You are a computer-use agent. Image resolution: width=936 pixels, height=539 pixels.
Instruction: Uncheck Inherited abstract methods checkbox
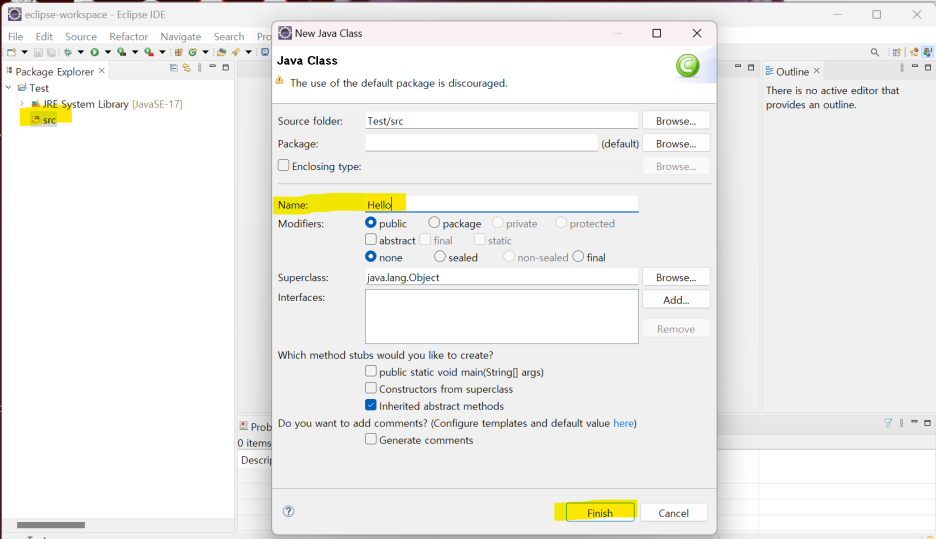[x=371, y=405]
